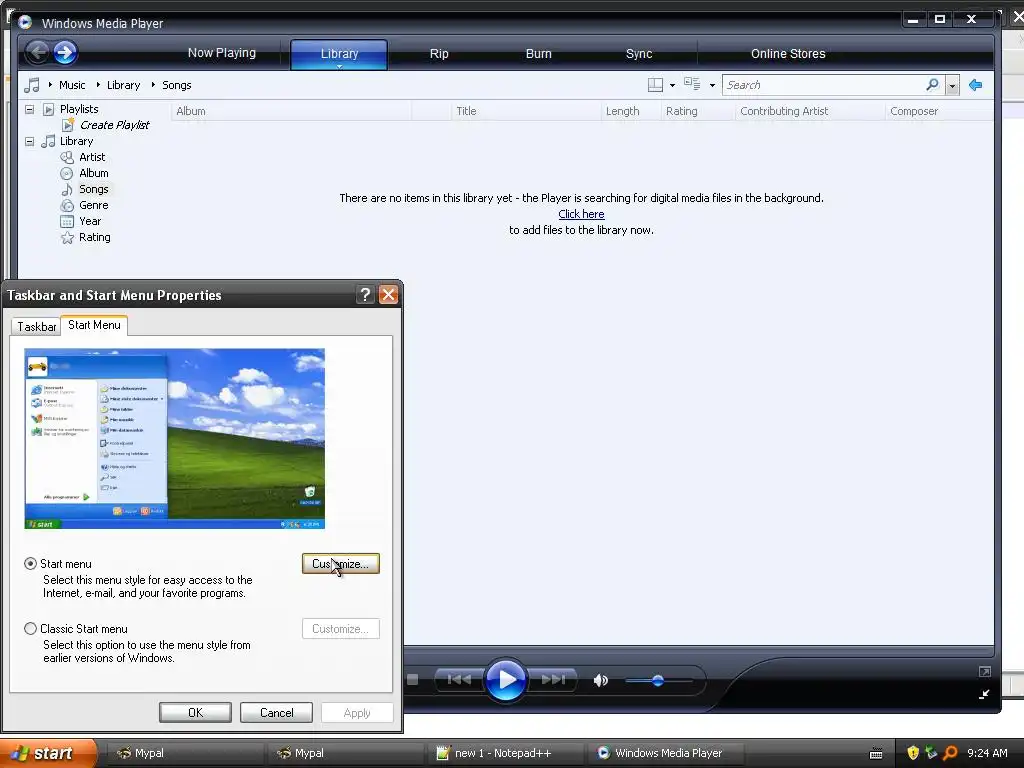The image size is (1024, 768).
Task: Select the Classic Start menu radio button
Action: (x=30, y=628)
